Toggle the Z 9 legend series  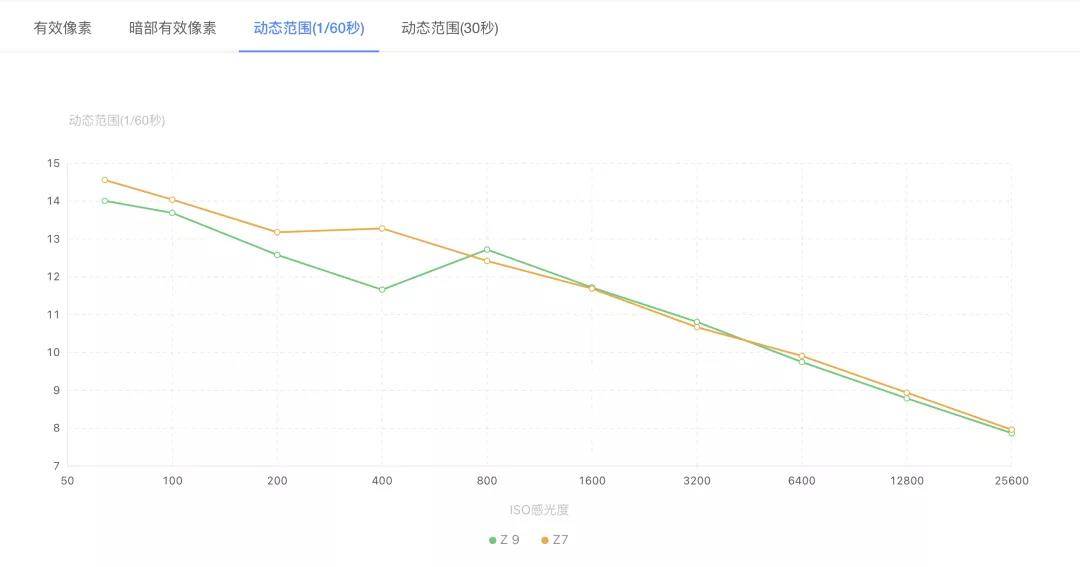(x=510, y=540)
